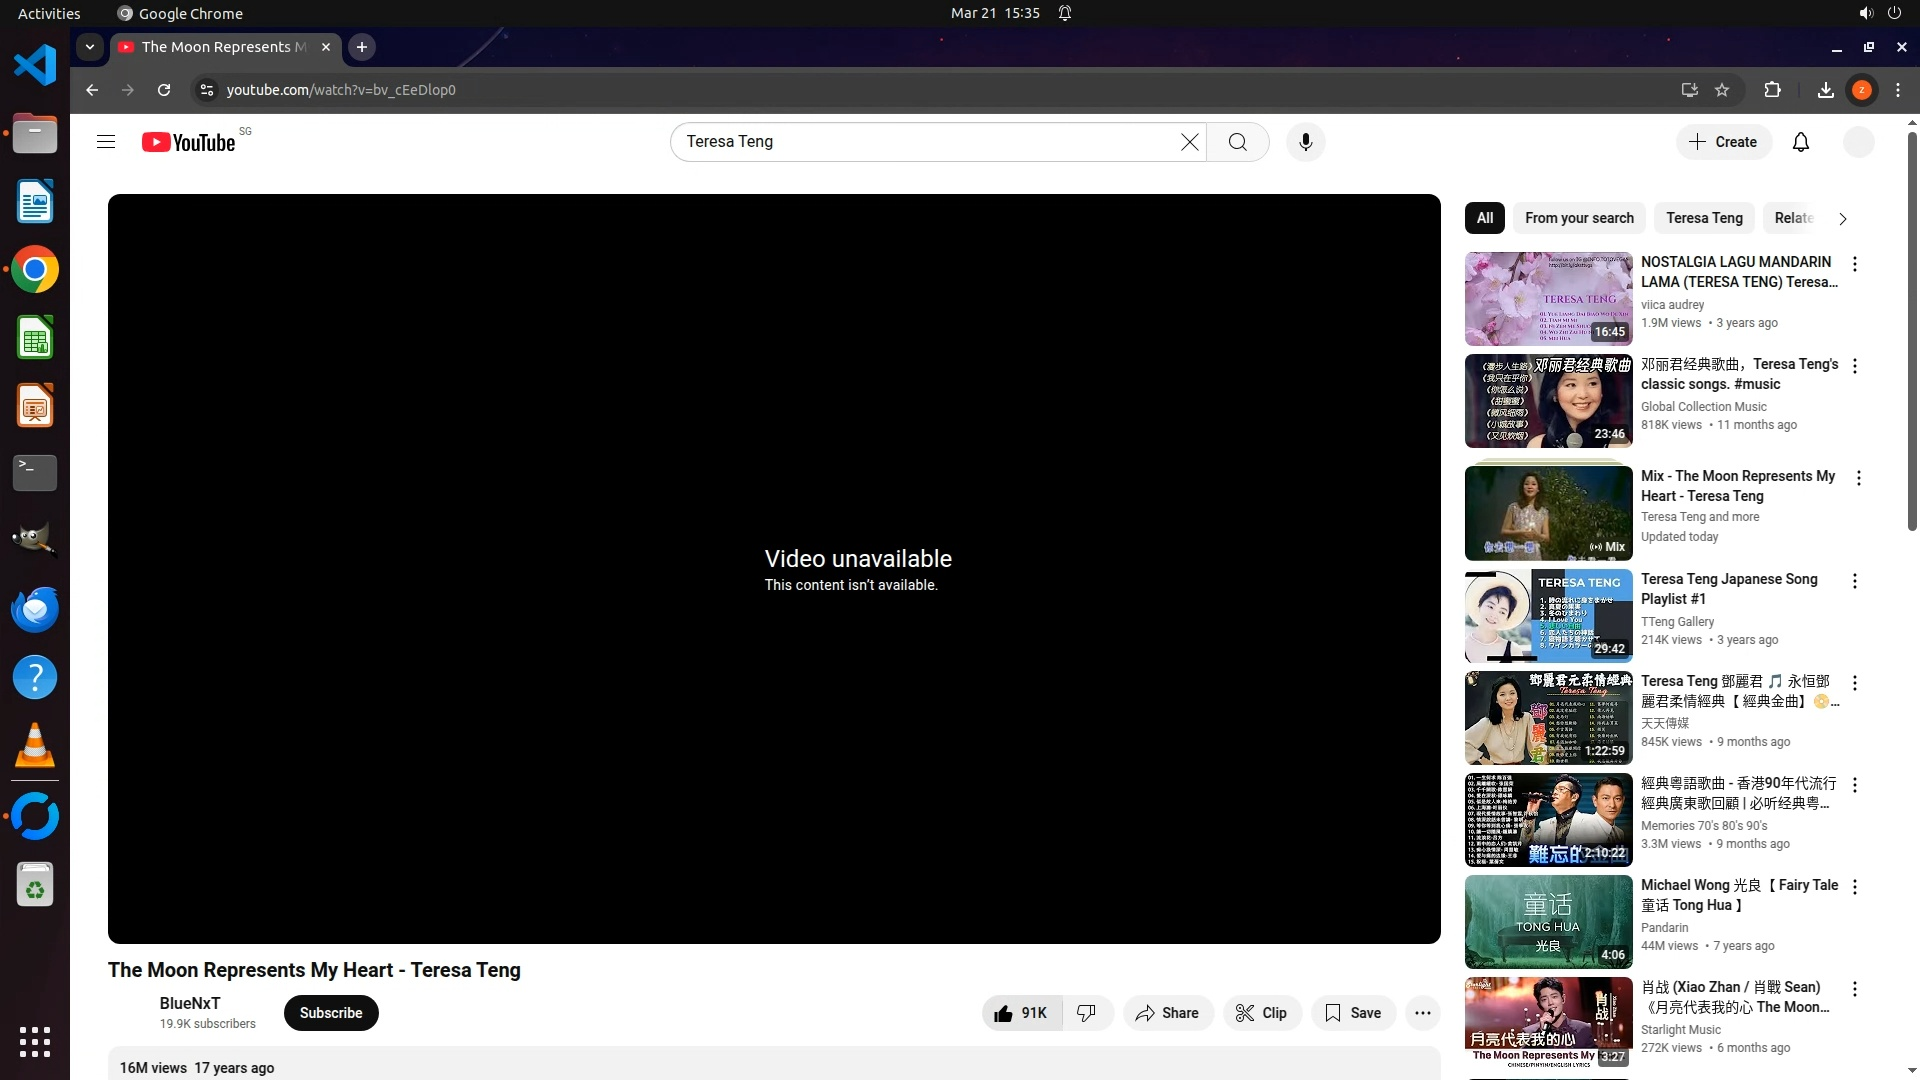Open Michael Wong Fairy Tale video thumbnail

[x=1548, y=922]
